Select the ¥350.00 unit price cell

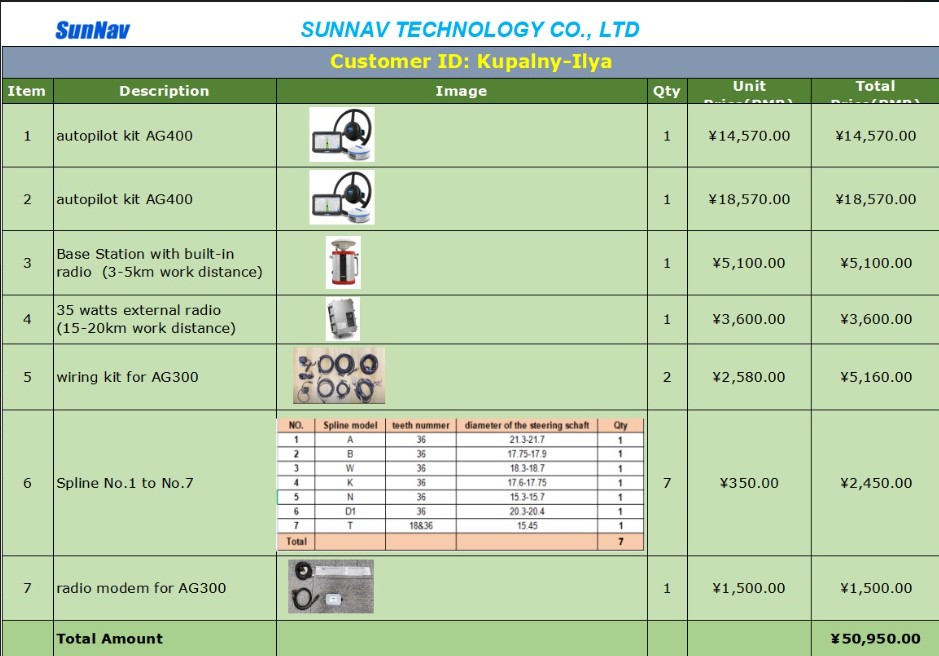749,483
